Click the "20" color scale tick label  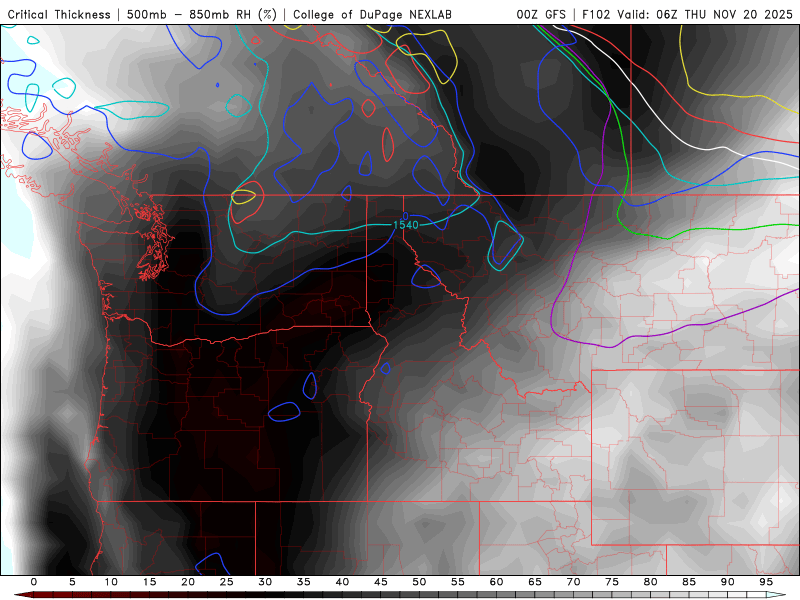tap(188, 582)
